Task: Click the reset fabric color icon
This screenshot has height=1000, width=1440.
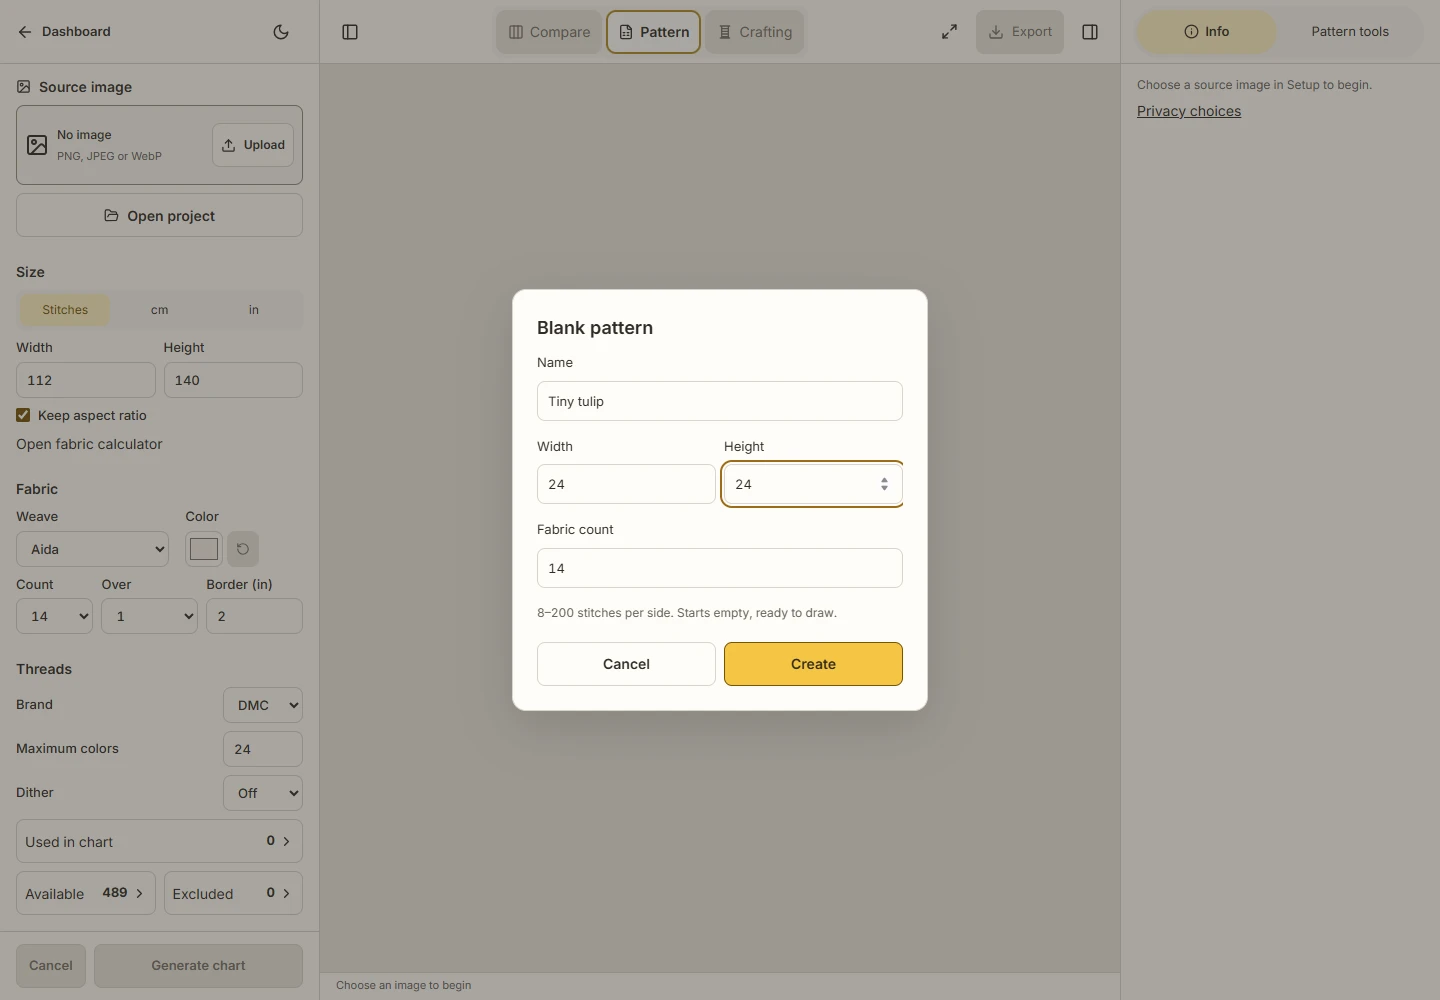Action: (x=243, y=549)
